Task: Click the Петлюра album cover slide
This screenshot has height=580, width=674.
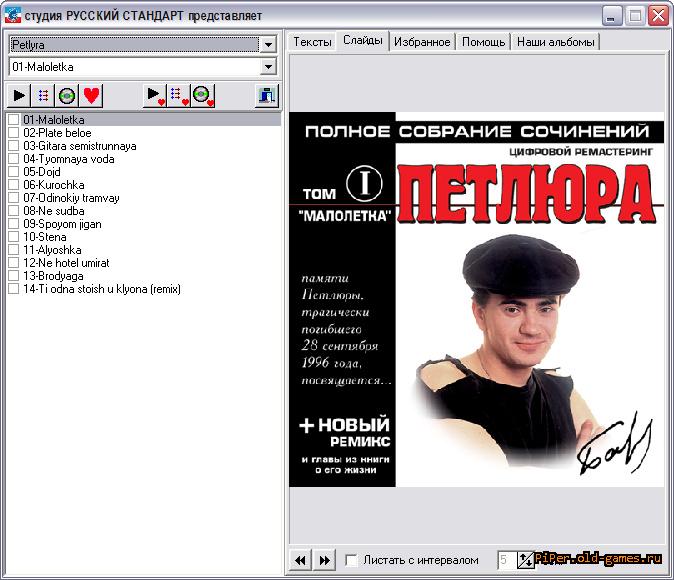Action: coord(476,300)
